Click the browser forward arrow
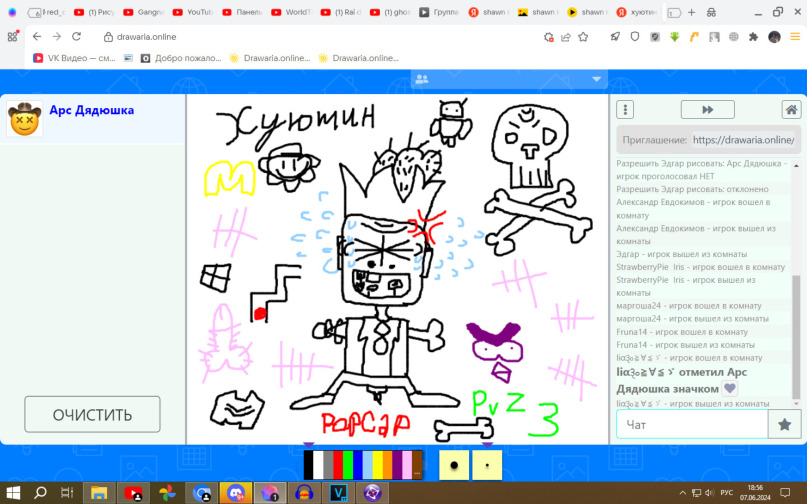The width and height of the screenshot is (807, 504). coord(57,37)
